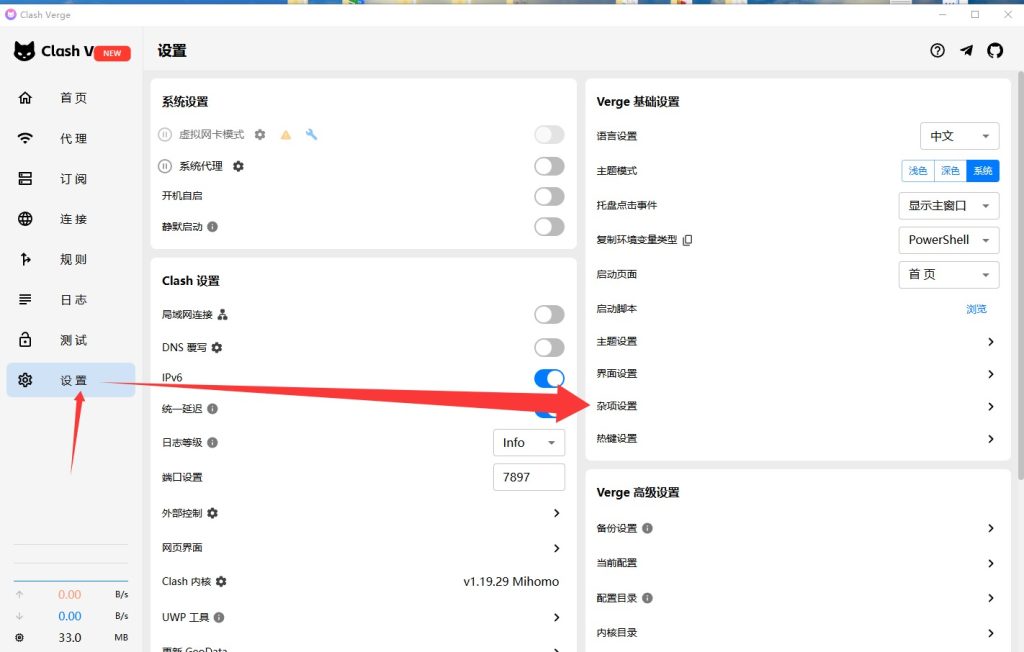
Task: Click info icon beside UWP 工具
Action: click(219, 617)
